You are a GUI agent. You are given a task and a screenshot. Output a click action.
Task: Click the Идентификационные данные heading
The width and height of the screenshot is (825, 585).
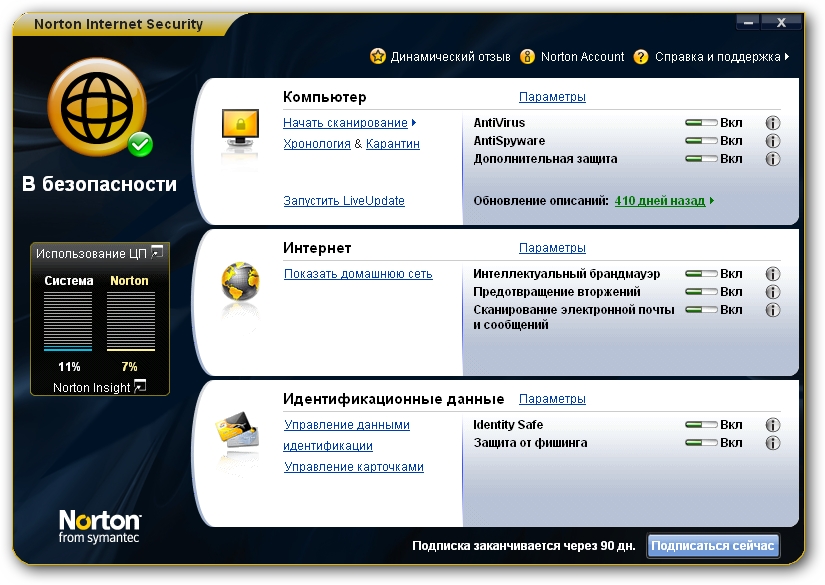[394, 399]
